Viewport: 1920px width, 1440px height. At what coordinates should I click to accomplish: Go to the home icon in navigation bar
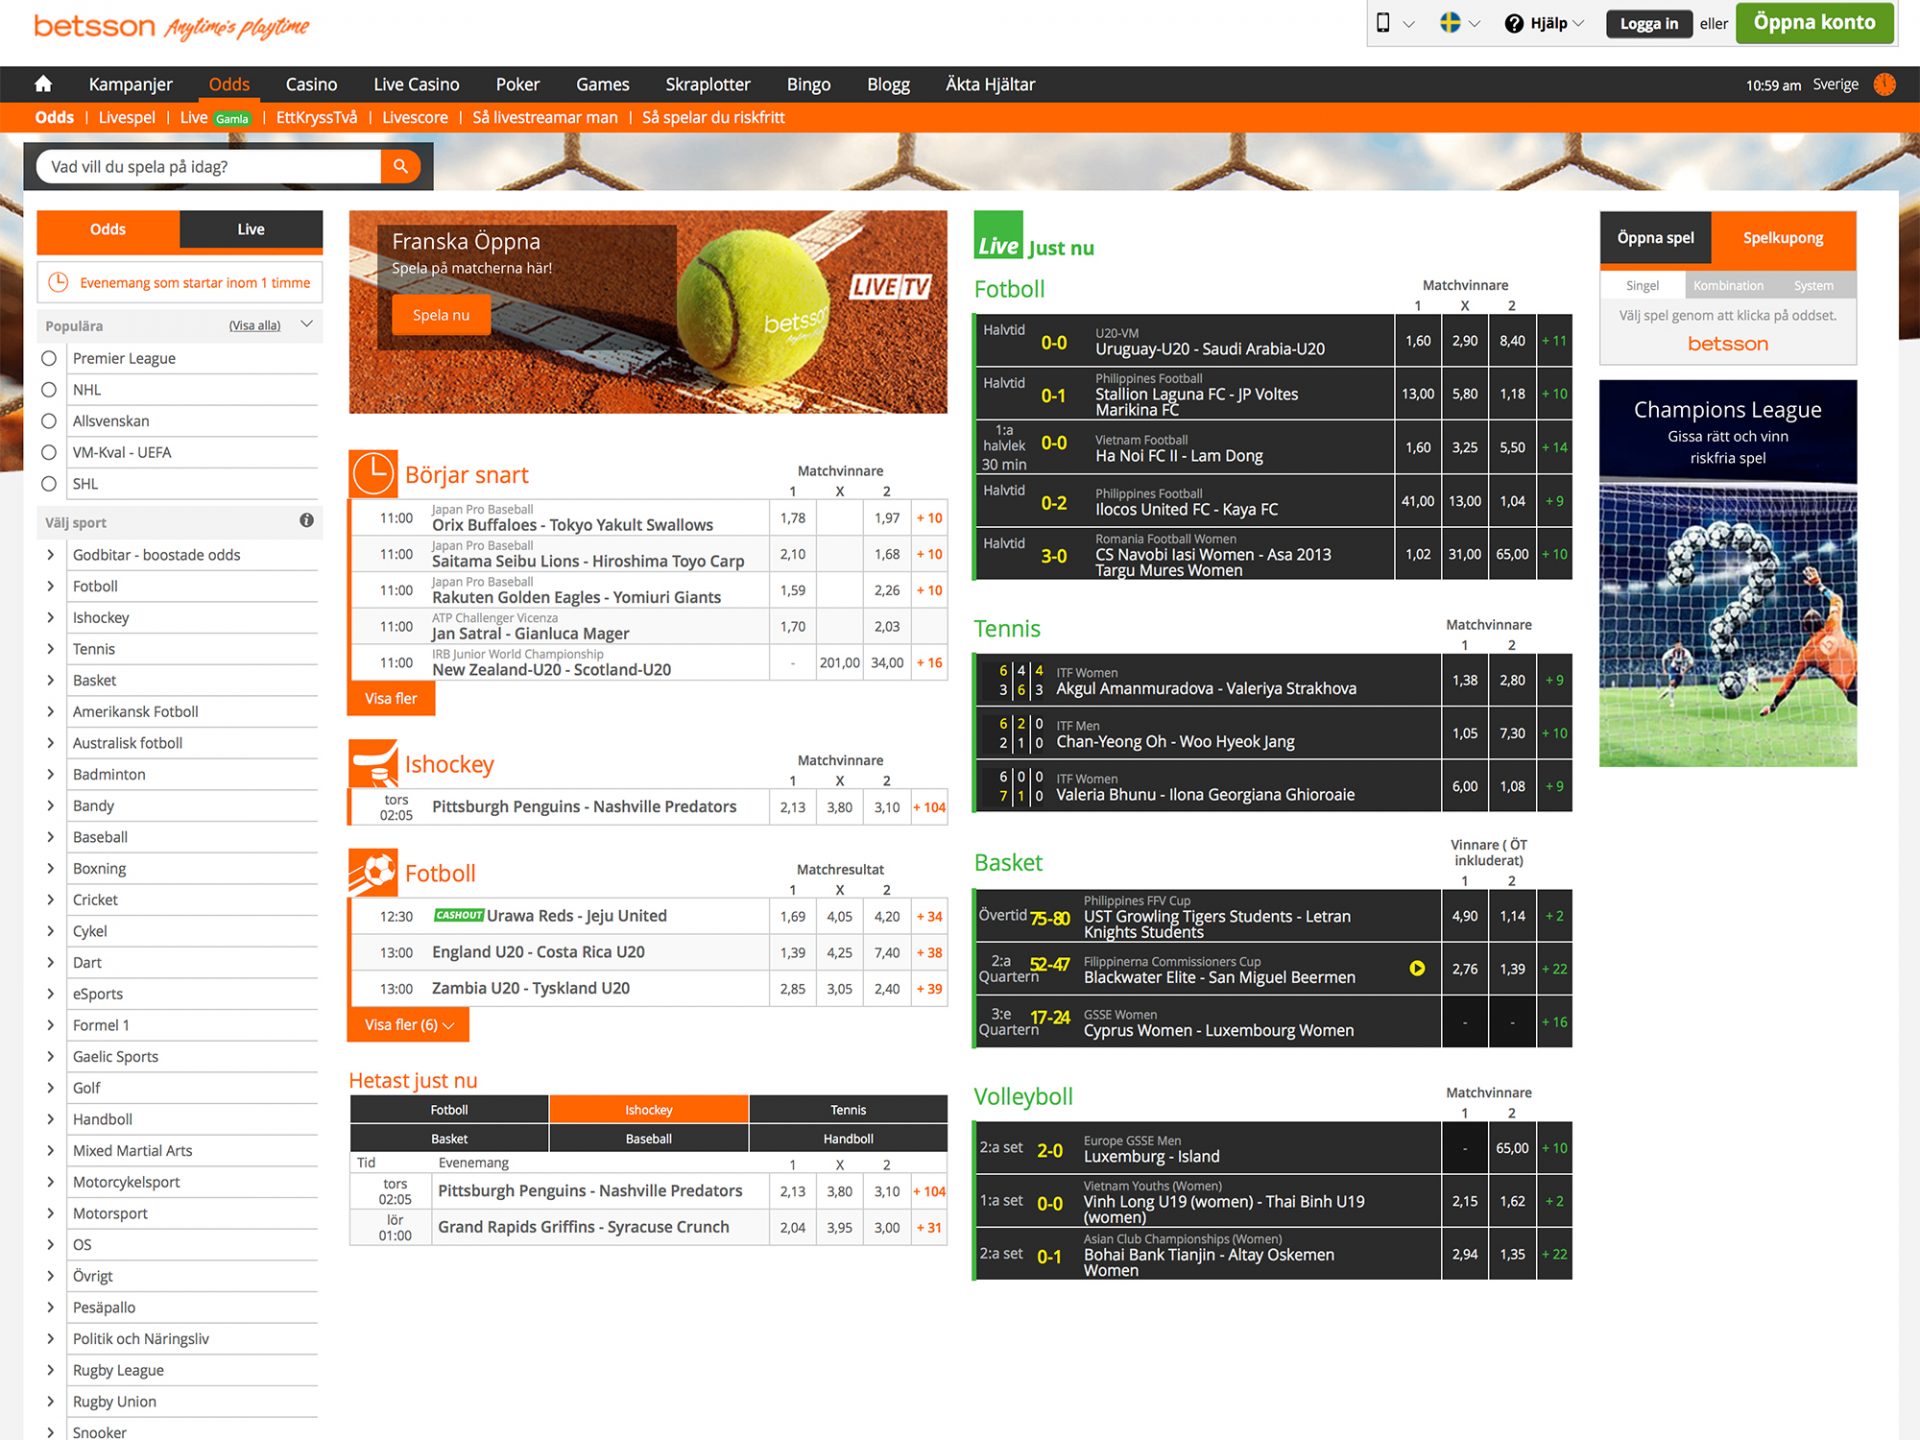tap(43, 84)
